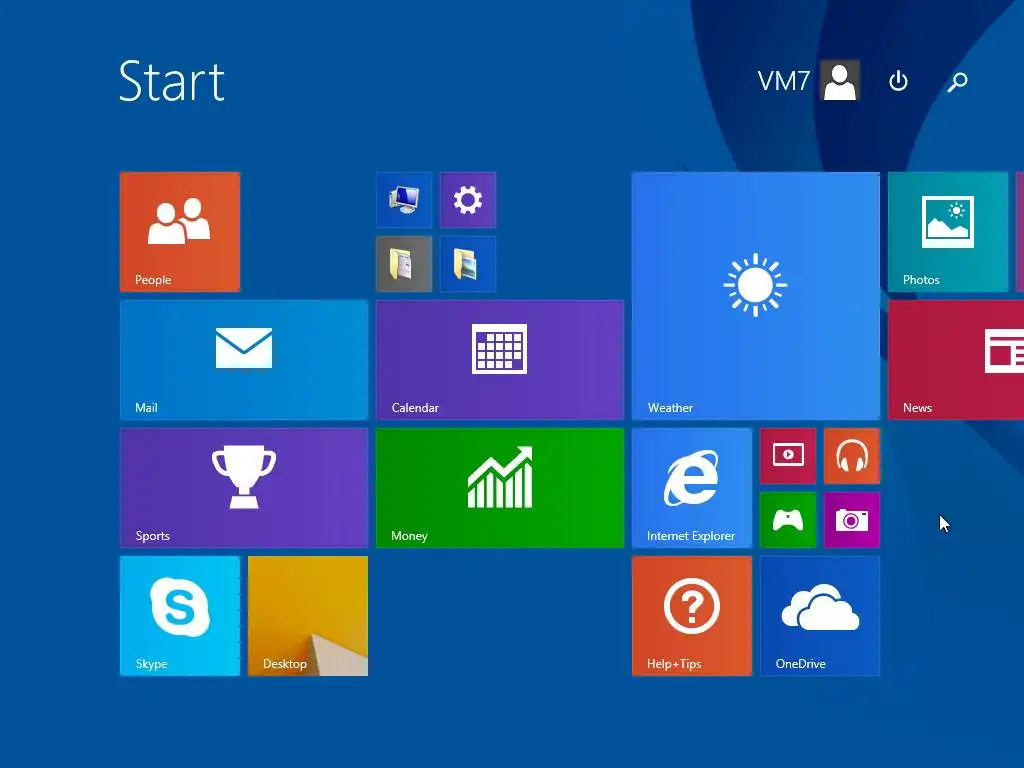This screenshot has width=1024, height=768.
Task: Open the Weather tile
Action: (x=756, y=296)
